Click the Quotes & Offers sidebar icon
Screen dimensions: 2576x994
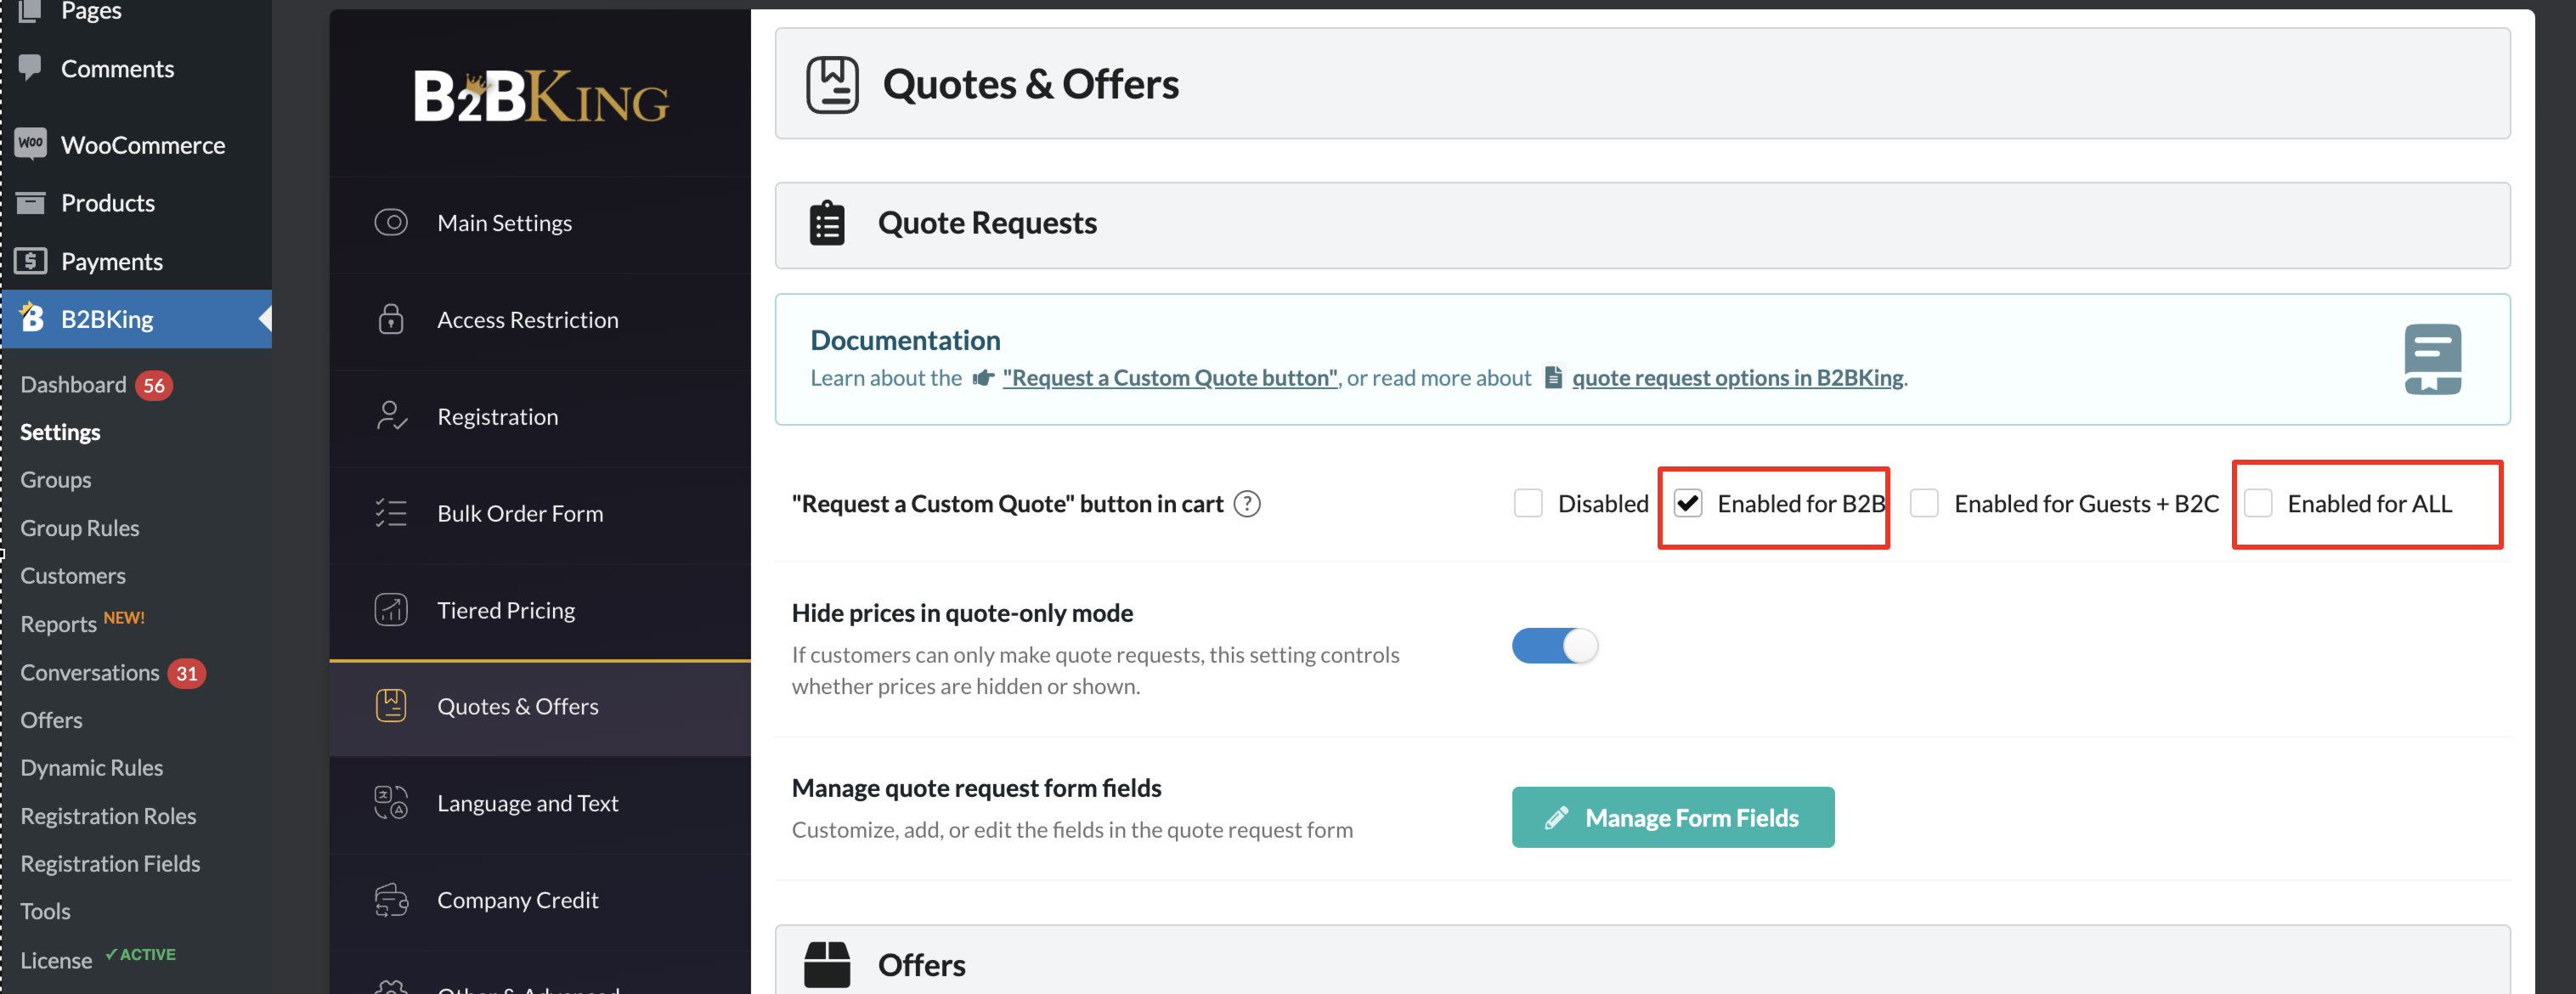(x=391, y=706)
